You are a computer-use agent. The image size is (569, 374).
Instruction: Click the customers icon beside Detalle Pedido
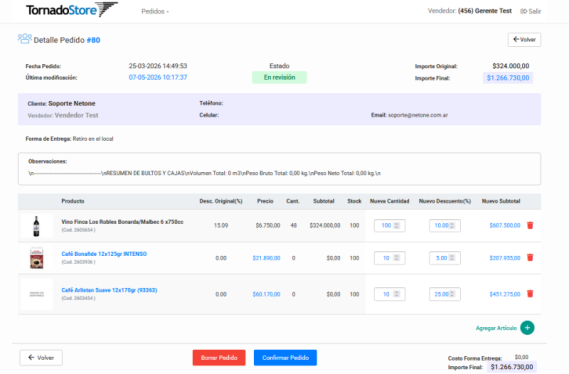point(25,39)
